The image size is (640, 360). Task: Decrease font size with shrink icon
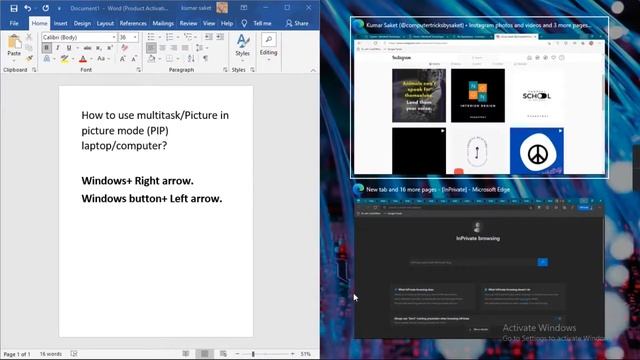pyautogui.click(x=134, y=59)
